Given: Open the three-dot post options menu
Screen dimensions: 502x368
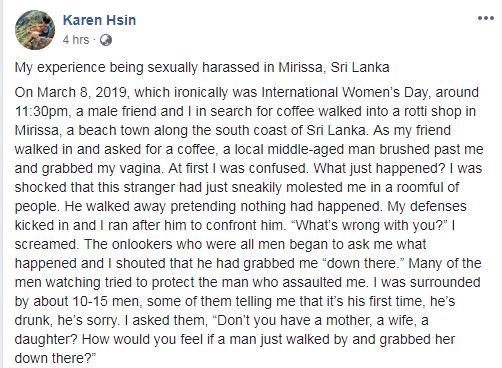Looking at the screenshot, I should [485, 18].
